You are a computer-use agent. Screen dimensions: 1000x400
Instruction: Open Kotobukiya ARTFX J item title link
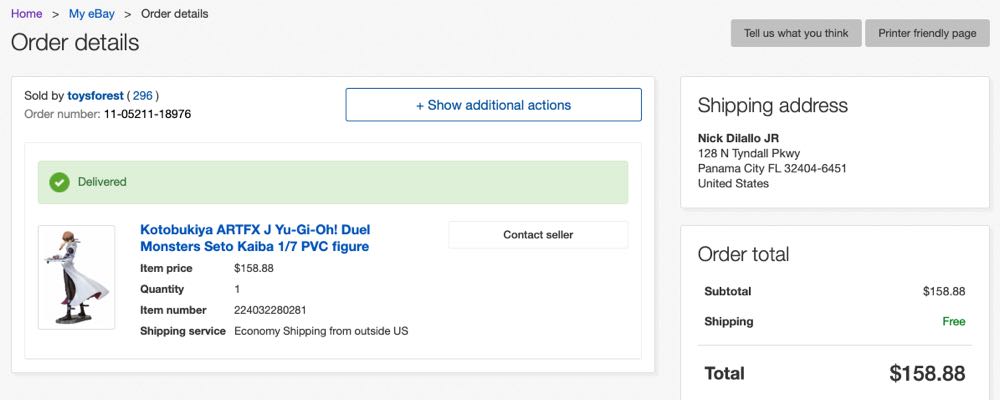tap(255, 238)
